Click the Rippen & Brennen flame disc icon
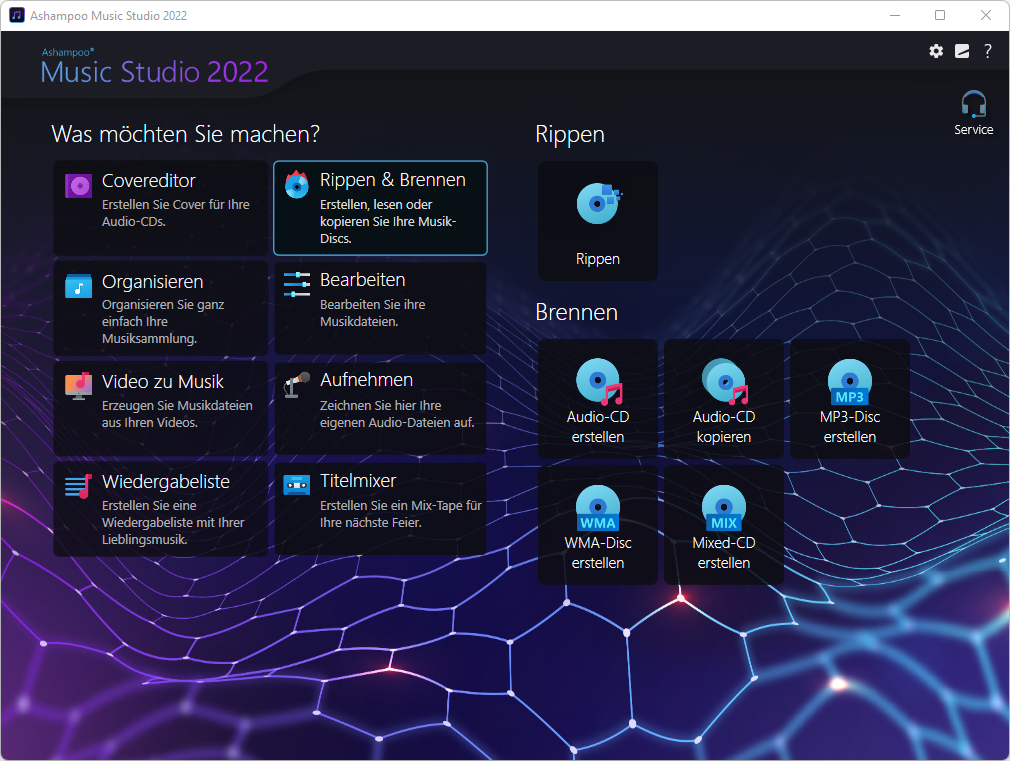 (297, 185)
